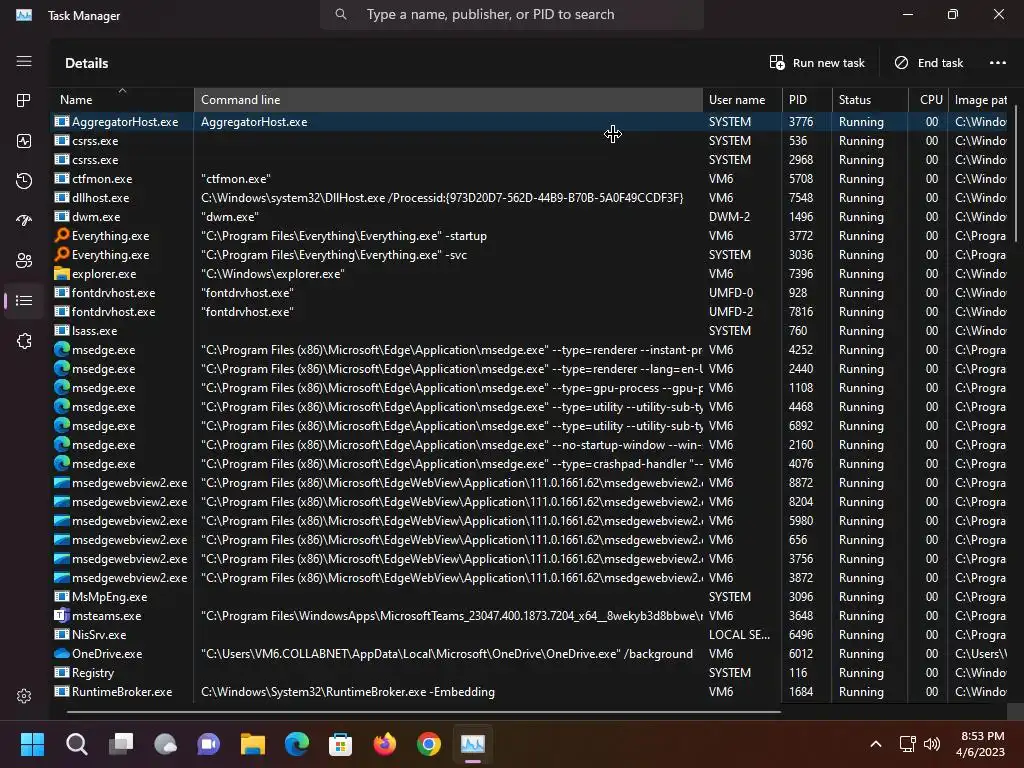Click Everything.exe icon with -svc argument
1024x768 pixels.
tap(62, 254)
